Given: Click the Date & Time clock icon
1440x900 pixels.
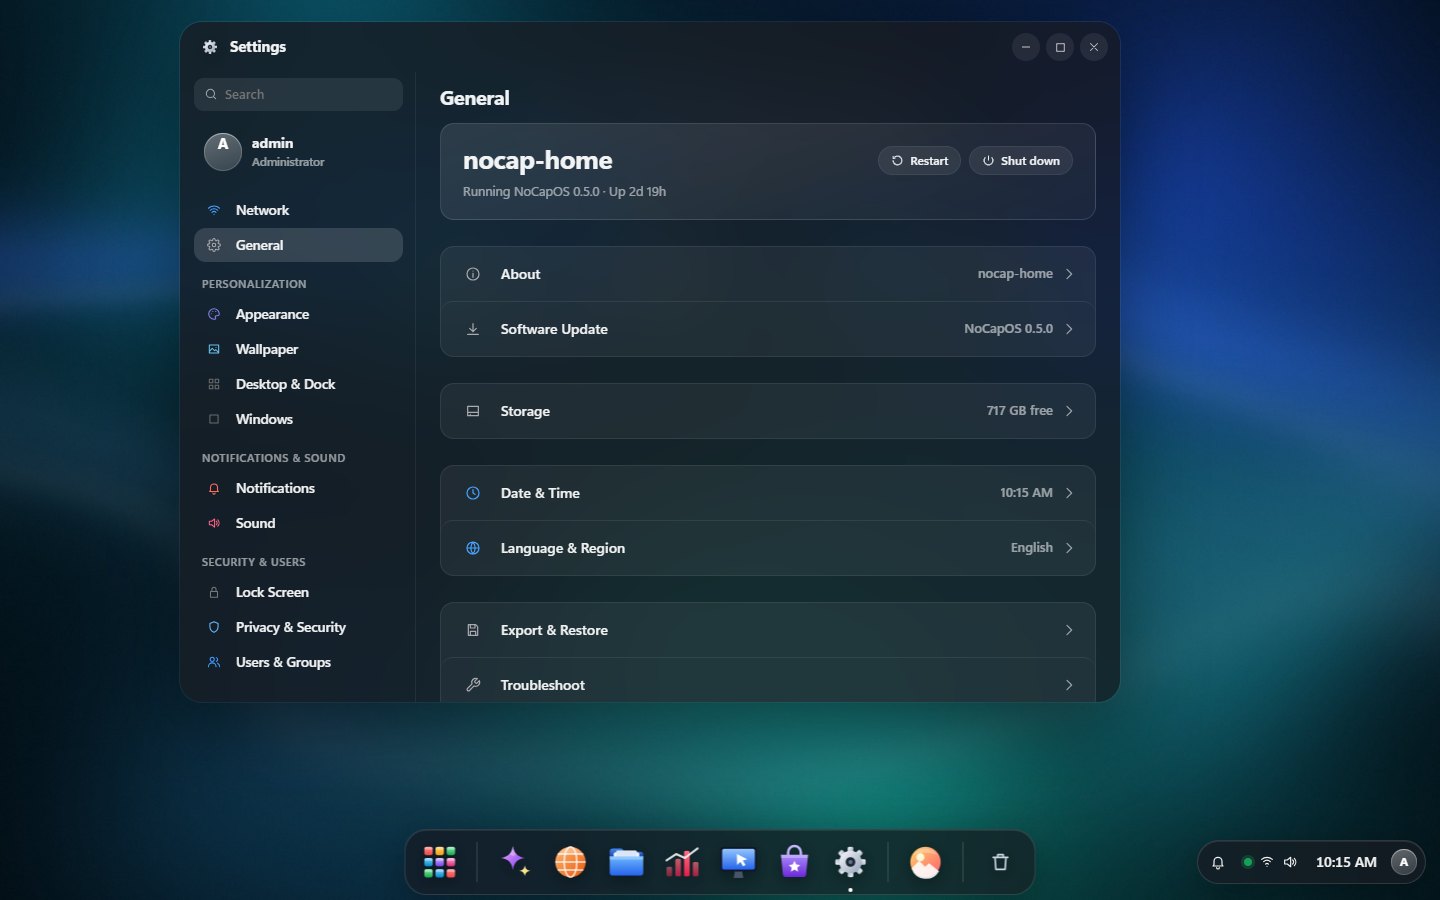Looking at the screenshot, I should point(473,493).
